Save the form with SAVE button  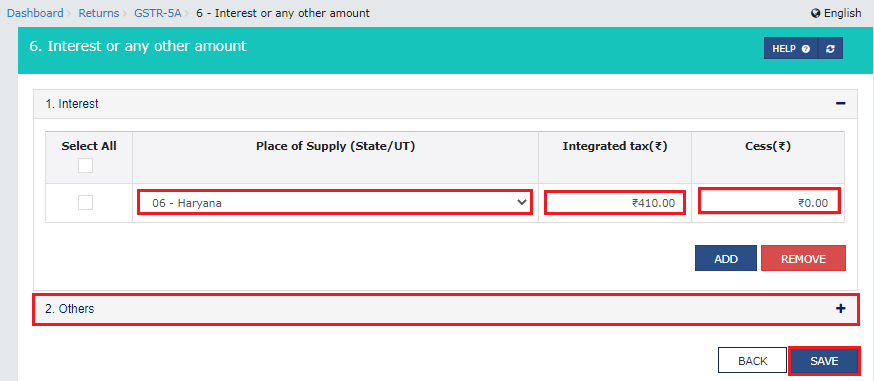coord(824,361)
